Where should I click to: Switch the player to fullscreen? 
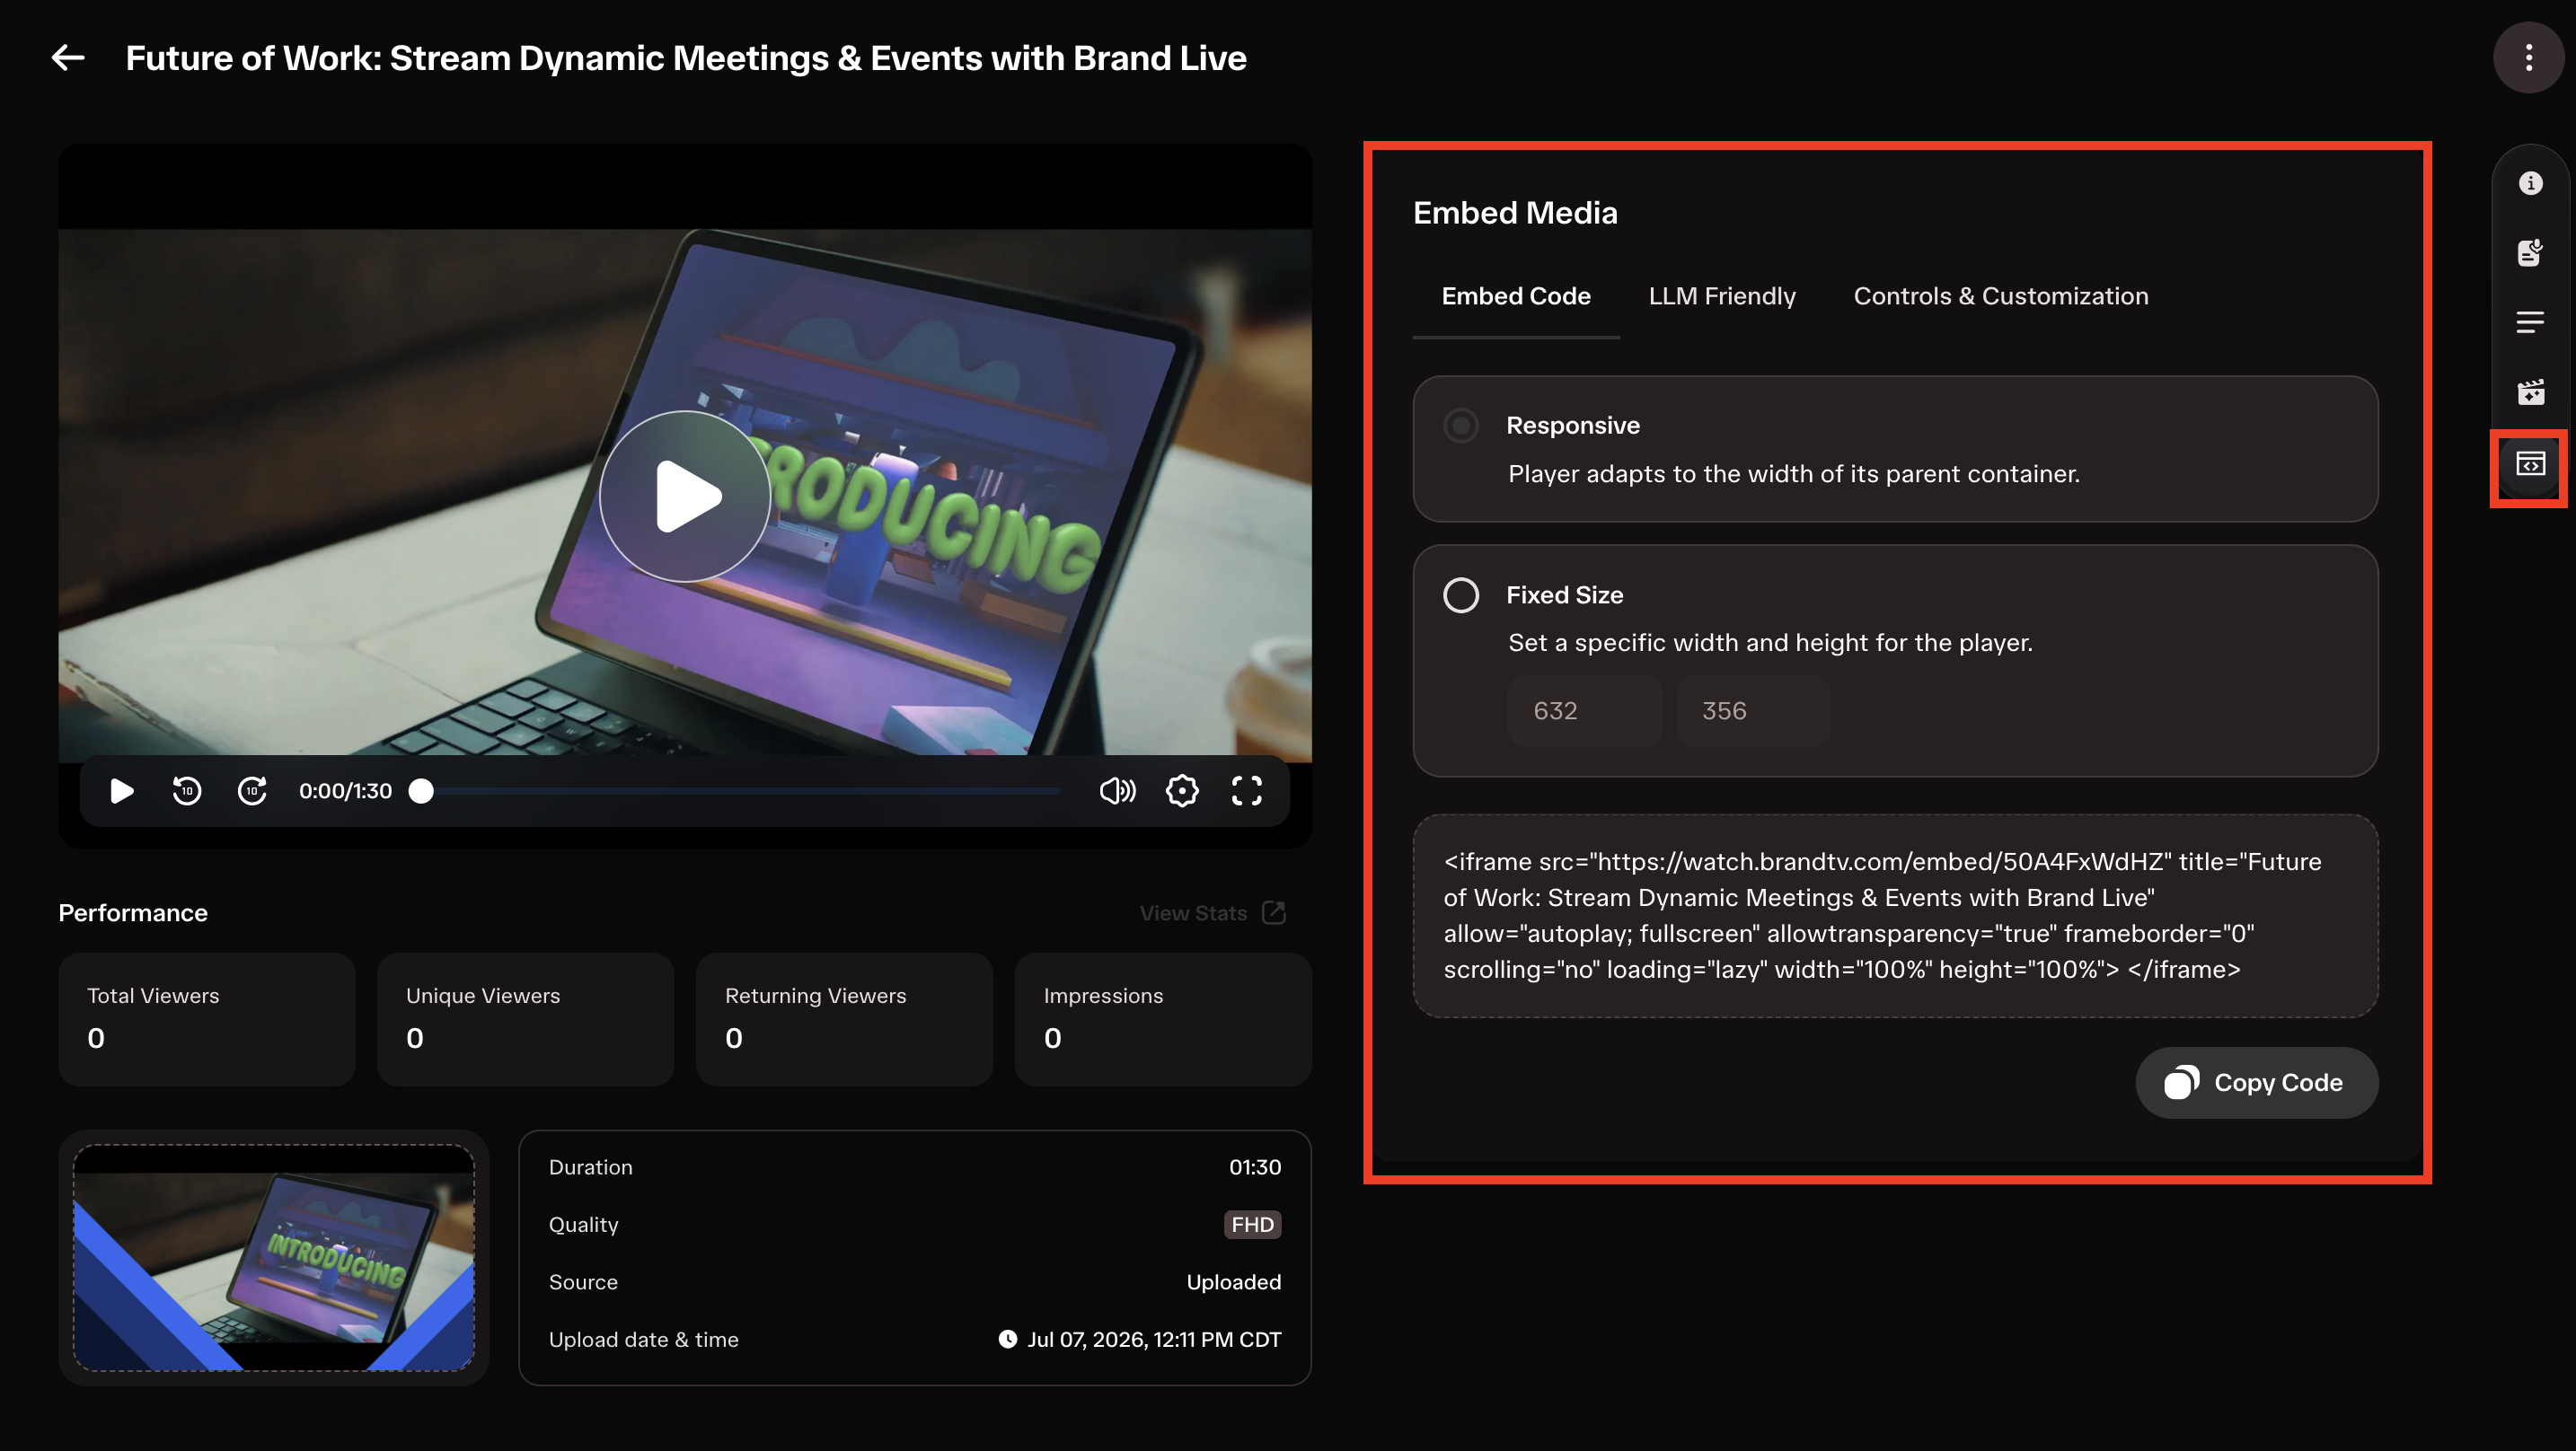coord(1246,791)
